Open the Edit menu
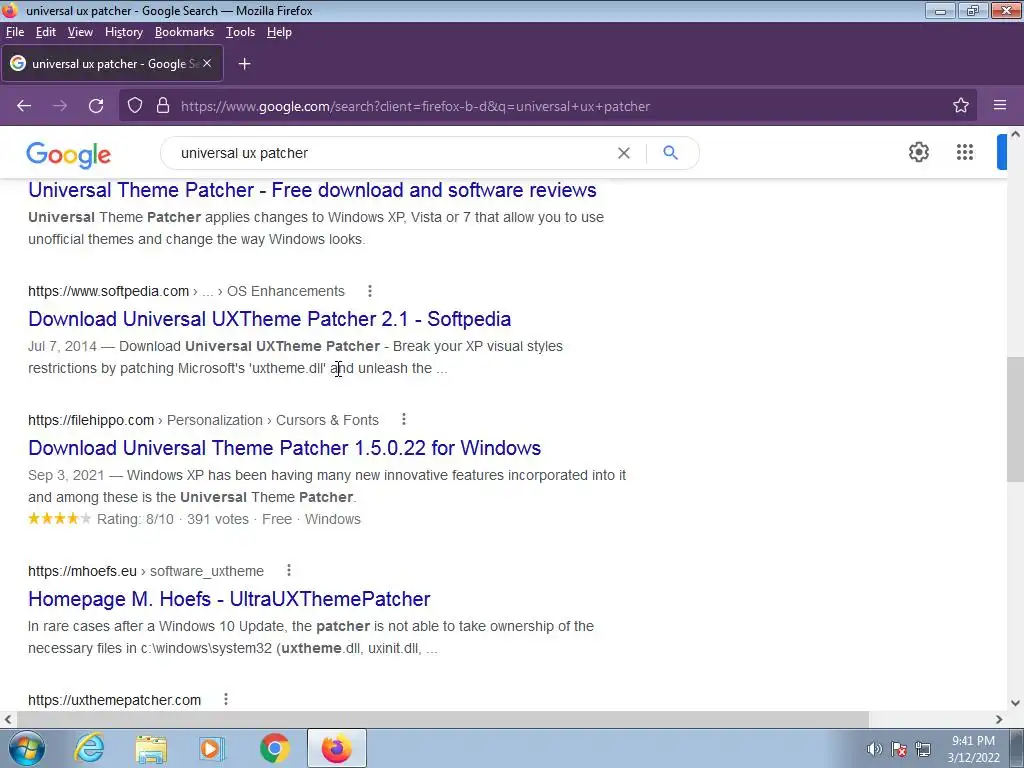The height and width of the screenshot is (768, 1024). coord(46,32)
